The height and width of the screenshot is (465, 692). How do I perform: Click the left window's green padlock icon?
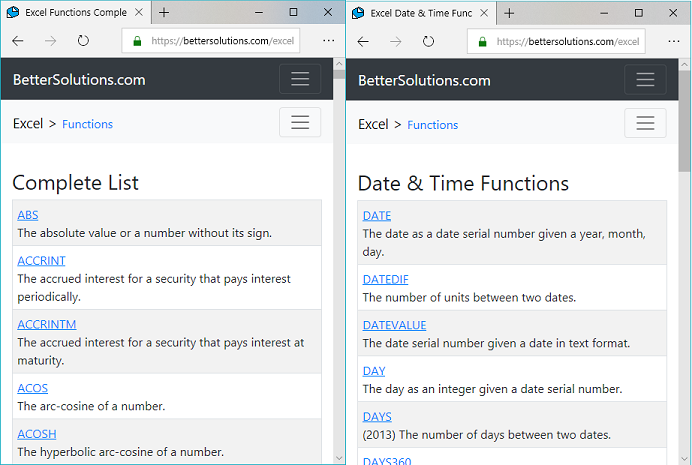tap(137, 41)
